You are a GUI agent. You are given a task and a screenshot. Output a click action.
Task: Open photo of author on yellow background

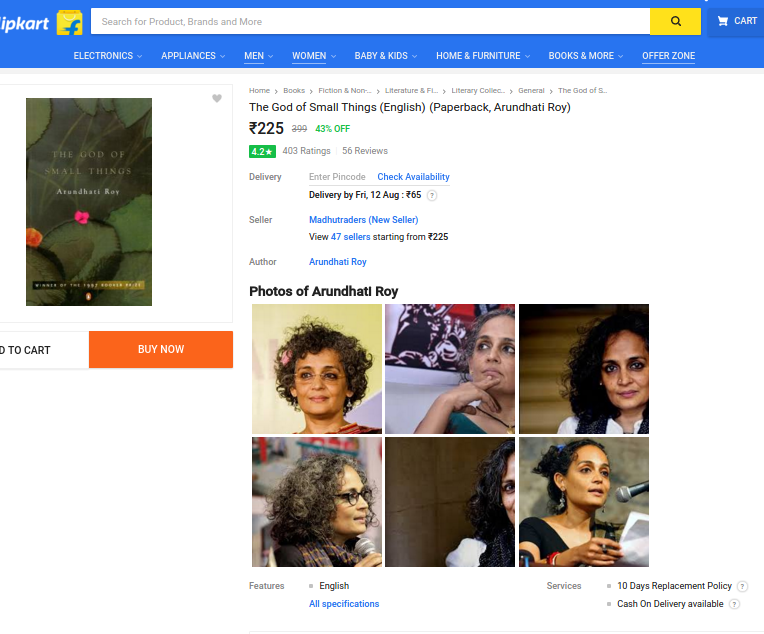317,369
